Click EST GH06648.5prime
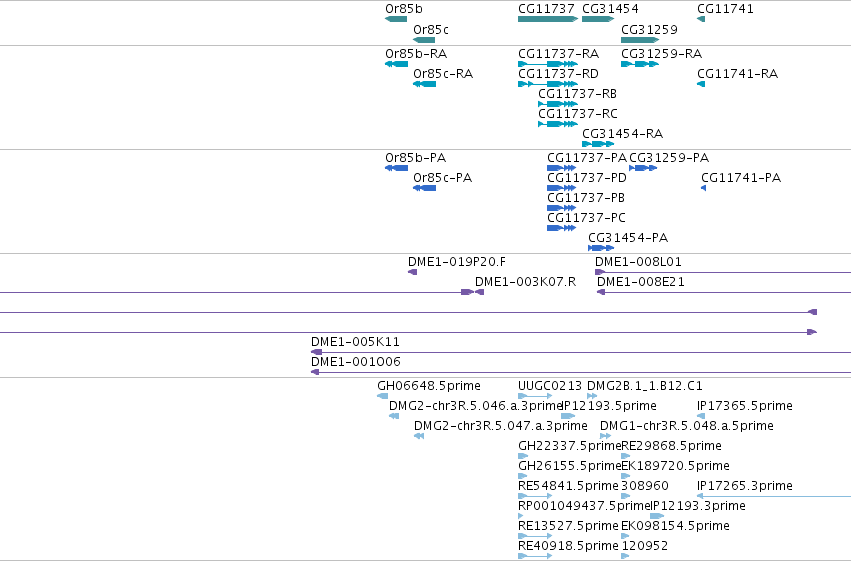Screen dimensions: 851x561 coord(383,396)
